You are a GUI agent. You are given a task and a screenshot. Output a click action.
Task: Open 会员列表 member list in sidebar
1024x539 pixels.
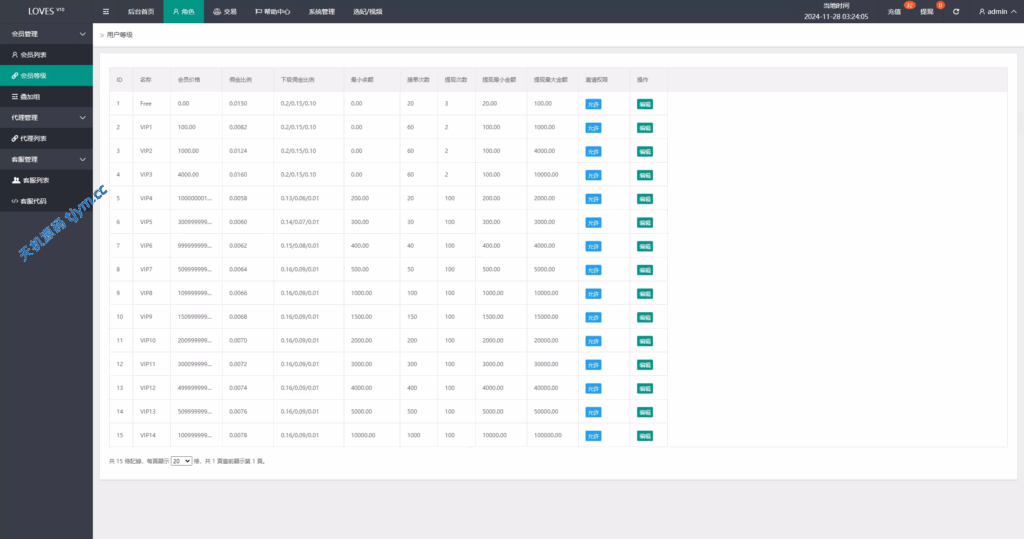click(33, 54)
